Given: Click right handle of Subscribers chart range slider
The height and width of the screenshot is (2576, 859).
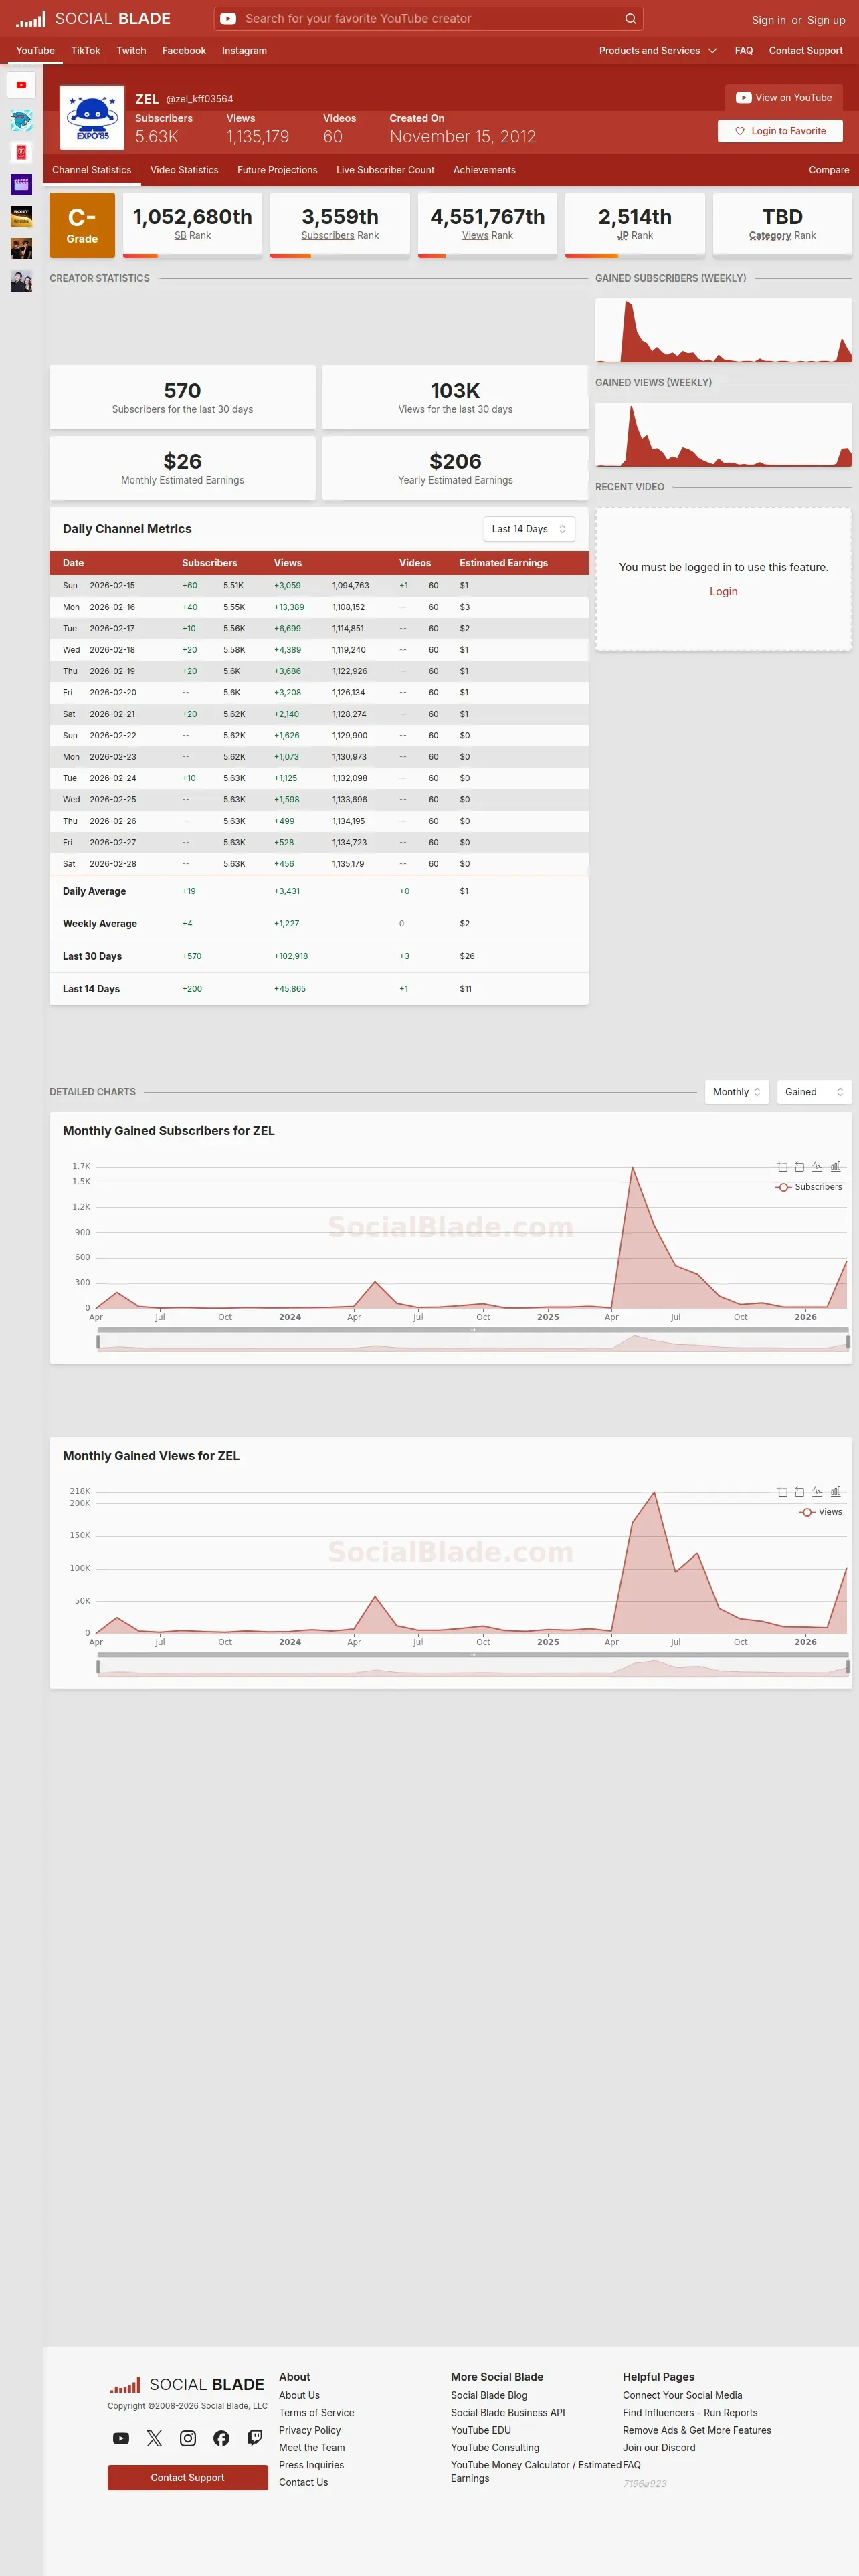Looking at the screenshot, I should [848, 1342].
